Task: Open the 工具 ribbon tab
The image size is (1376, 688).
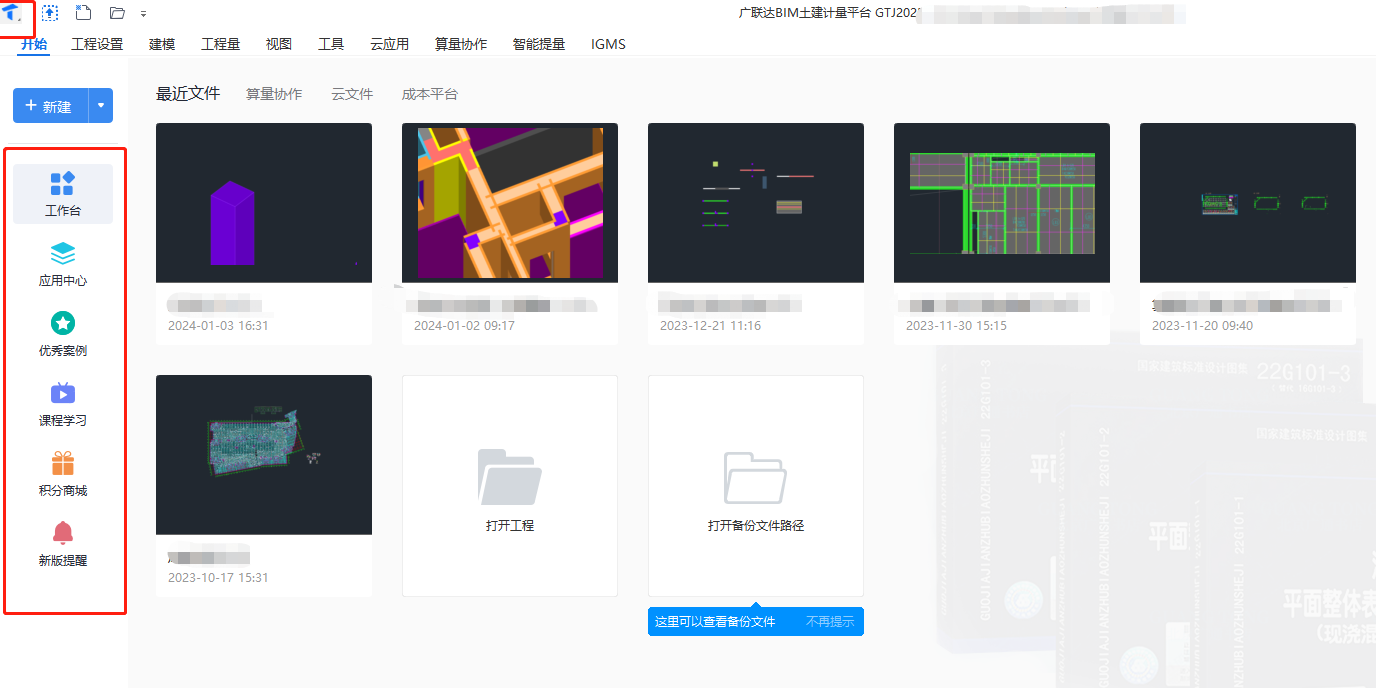Action: tap(331, 44)
